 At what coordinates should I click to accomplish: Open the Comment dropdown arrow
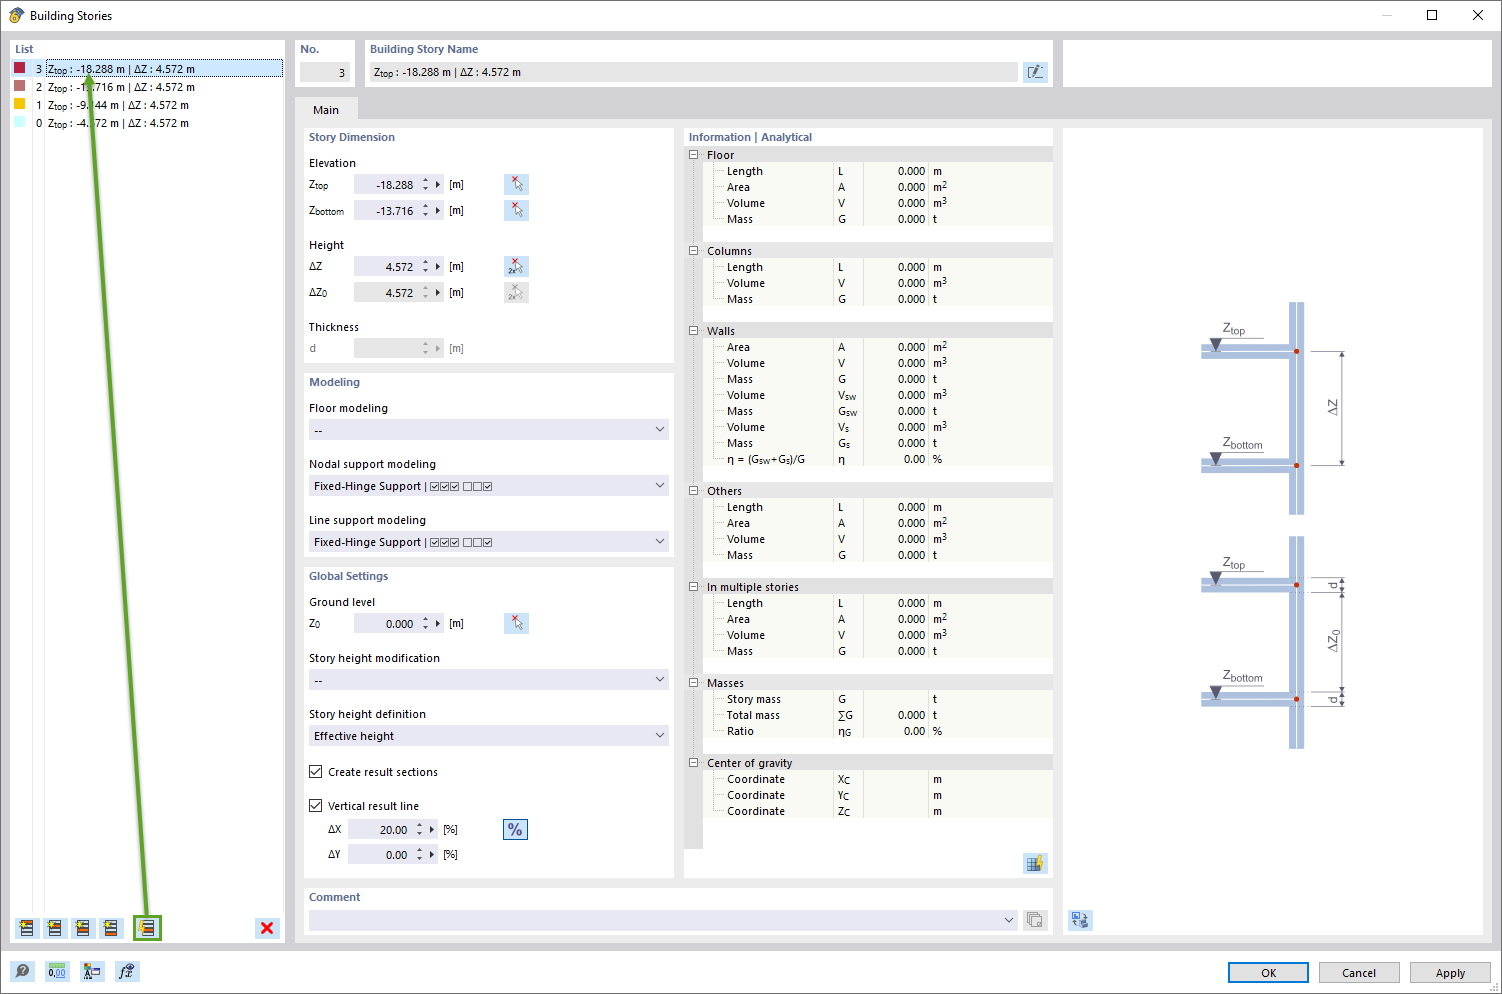pyautogui.click(x=1008, y=920)
